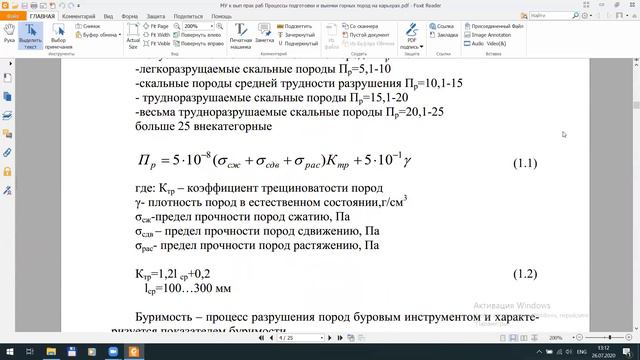Zoom out with ribbon magnifier minus
The image size is (640, 360).
click(x=177, y=26)
